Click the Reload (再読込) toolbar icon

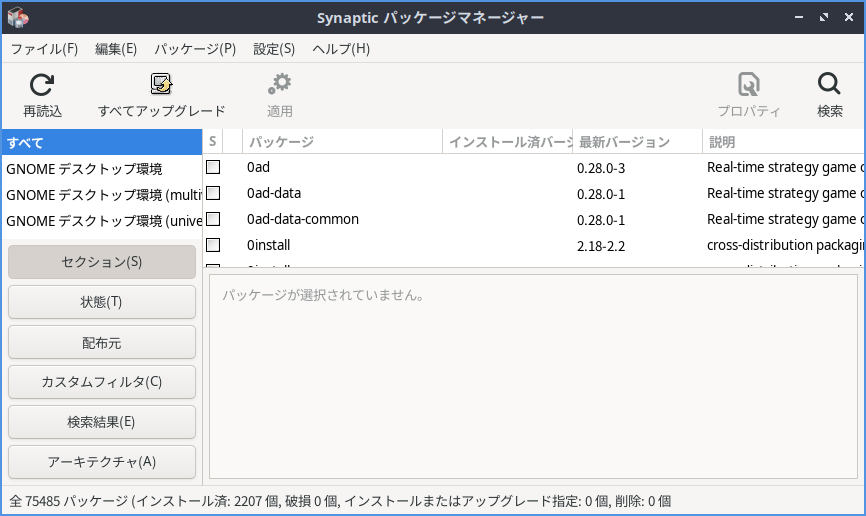point(42,85)
